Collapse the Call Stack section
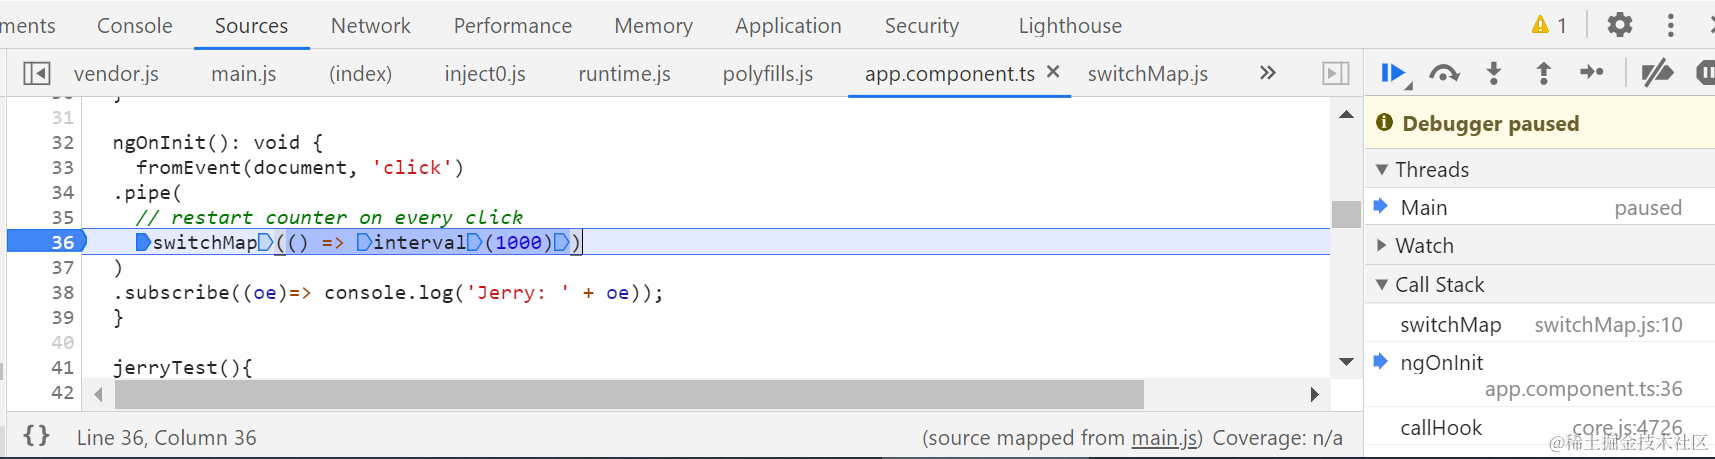The height and width of the screenshot is (459, 1715). pyautogui.click(x=1382, y=285)
